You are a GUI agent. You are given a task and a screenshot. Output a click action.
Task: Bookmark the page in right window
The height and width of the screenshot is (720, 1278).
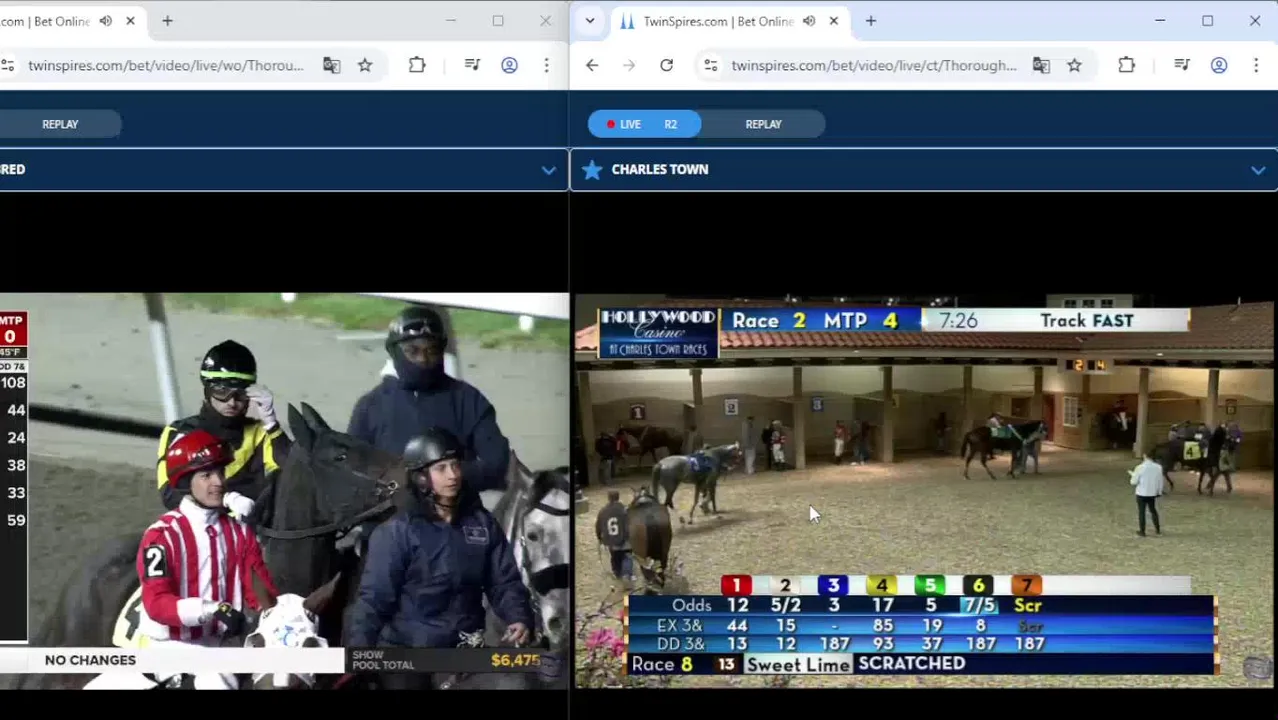1074,65
